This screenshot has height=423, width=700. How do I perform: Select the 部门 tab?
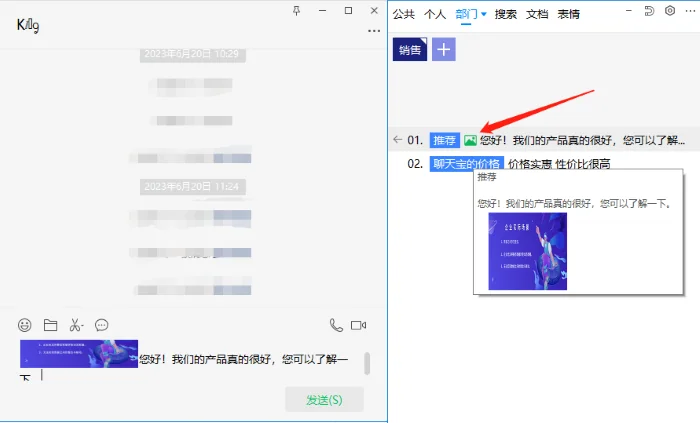tap(467, 14)
